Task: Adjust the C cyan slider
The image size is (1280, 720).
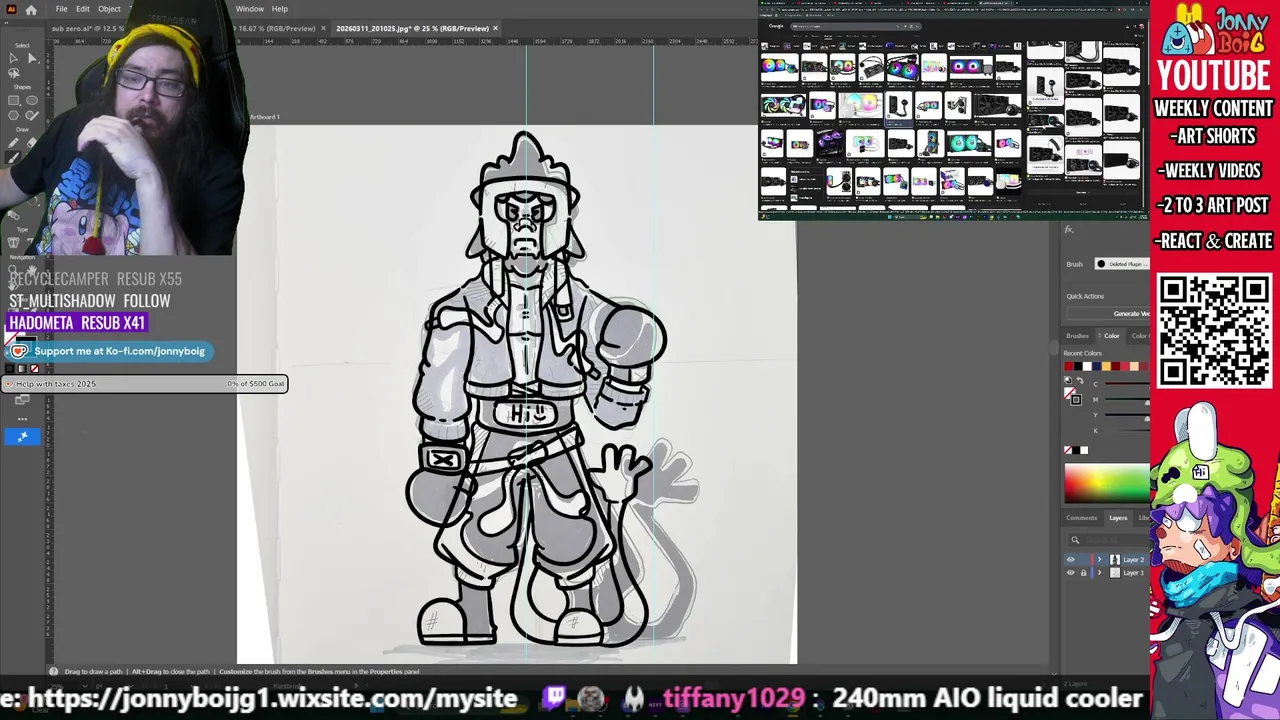Action: (1125, 383)
